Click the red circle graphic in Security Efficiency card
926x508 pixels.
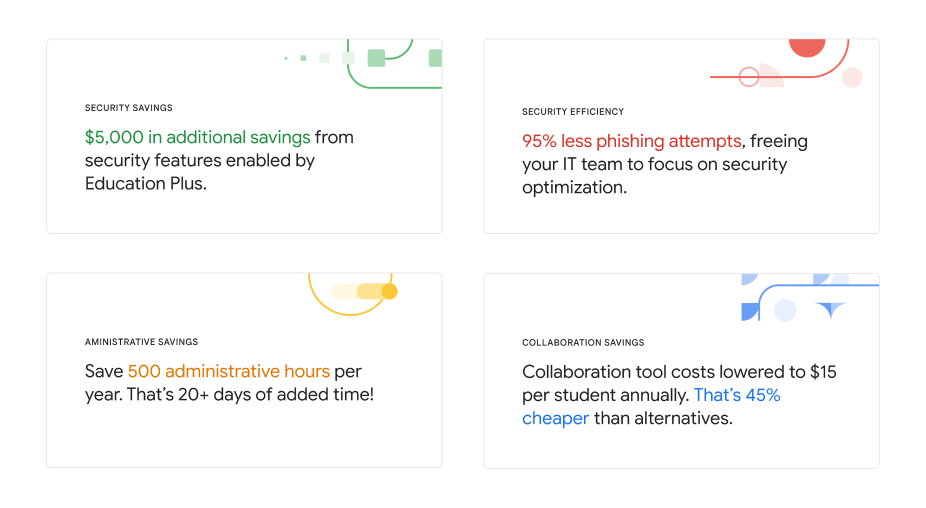click(807, 48)
